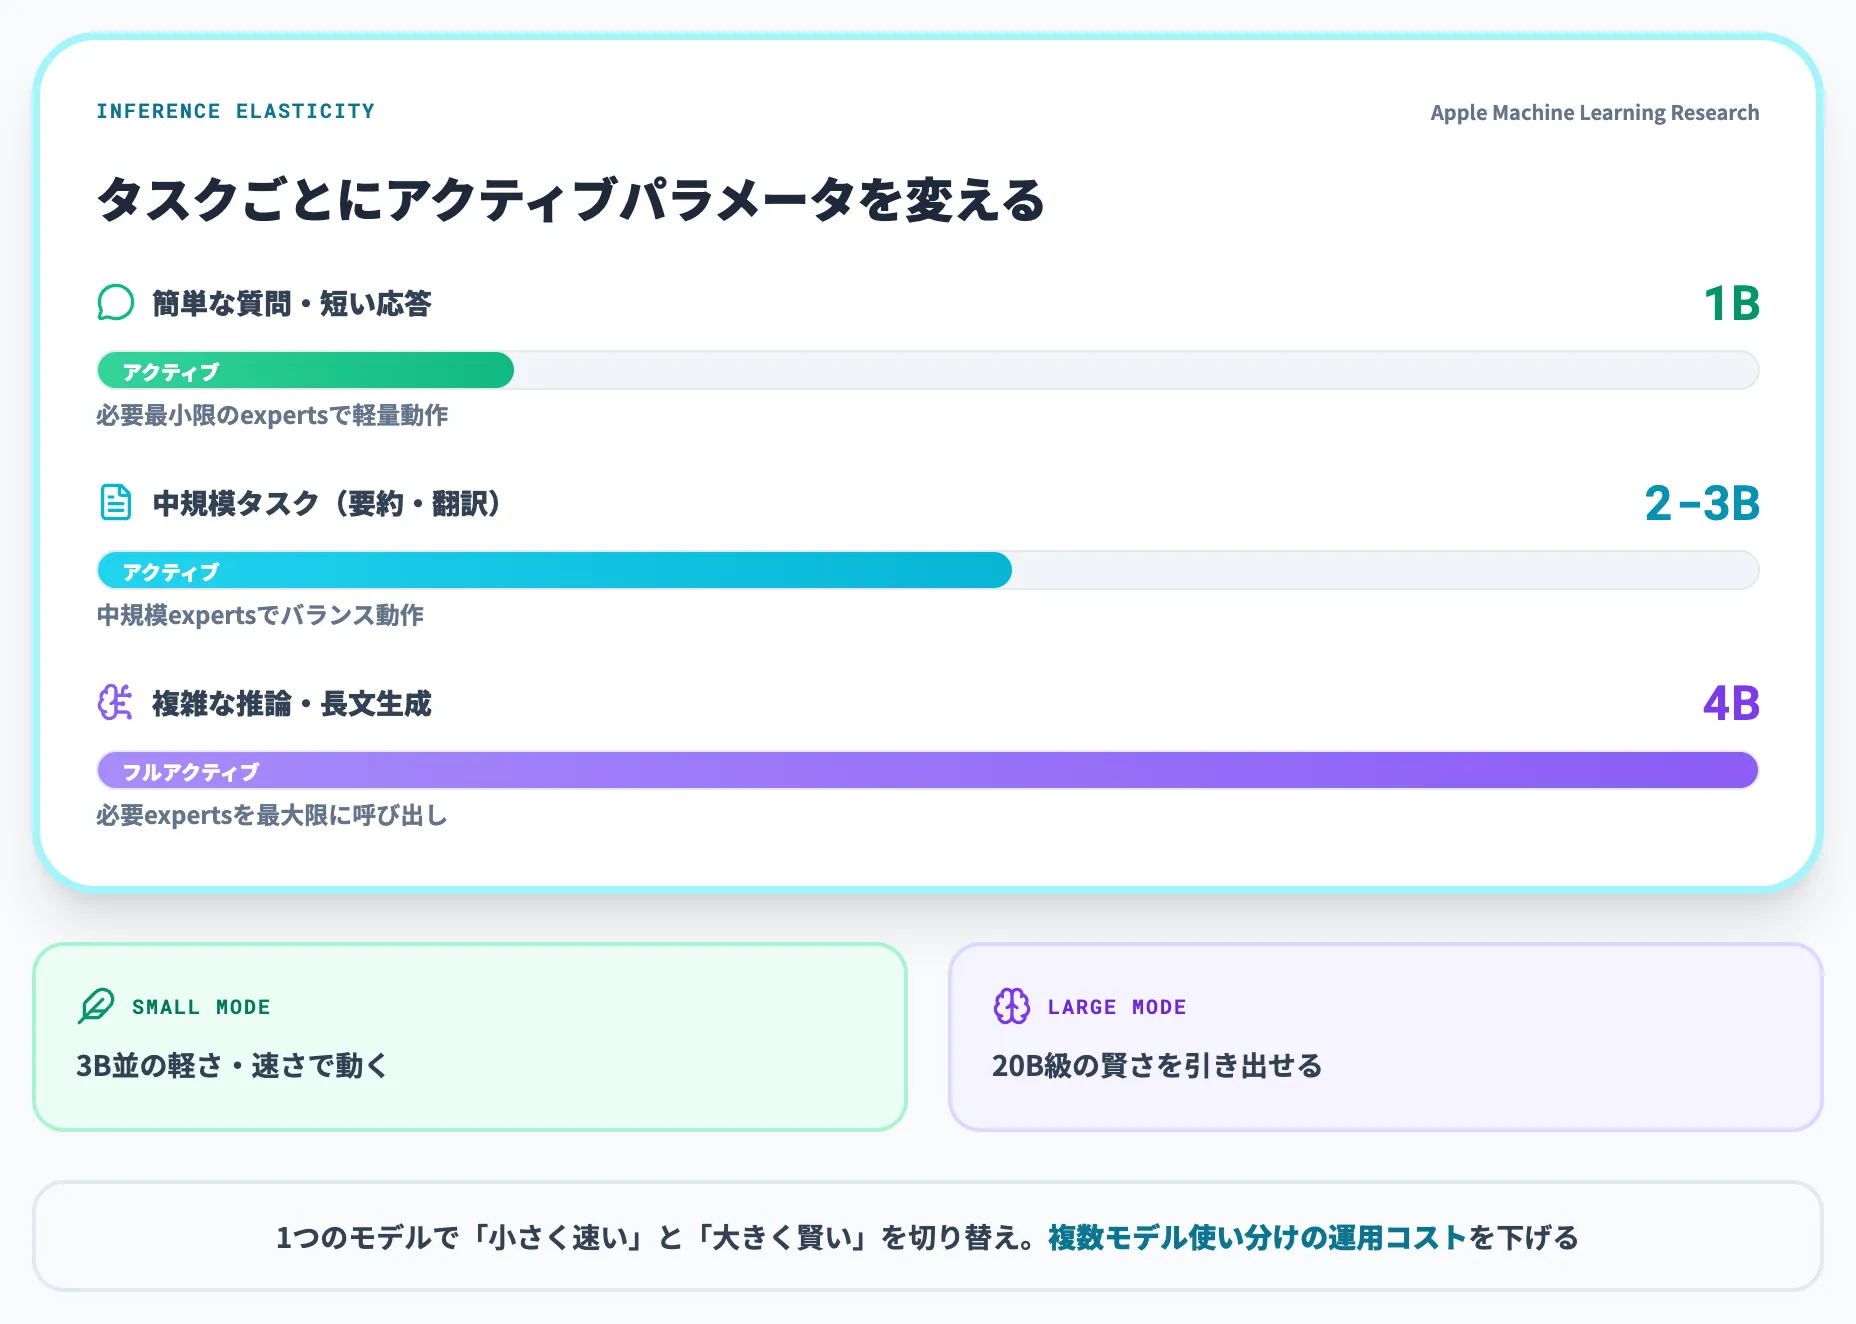Open the SMALL MODE card
Image resolution: width=1856 pixels, height=1324 pixels.
click(470, 1037)
